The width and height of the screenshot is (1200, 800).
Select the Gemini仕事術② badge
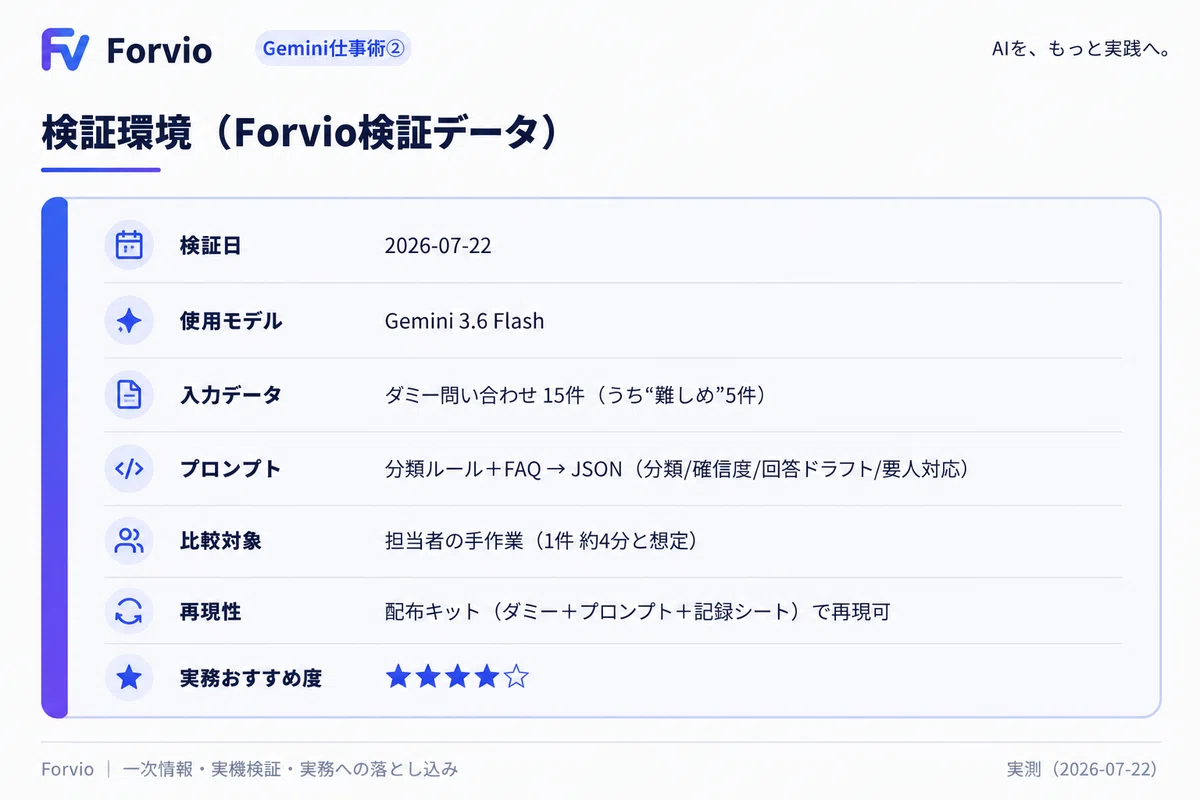(333, 48)
